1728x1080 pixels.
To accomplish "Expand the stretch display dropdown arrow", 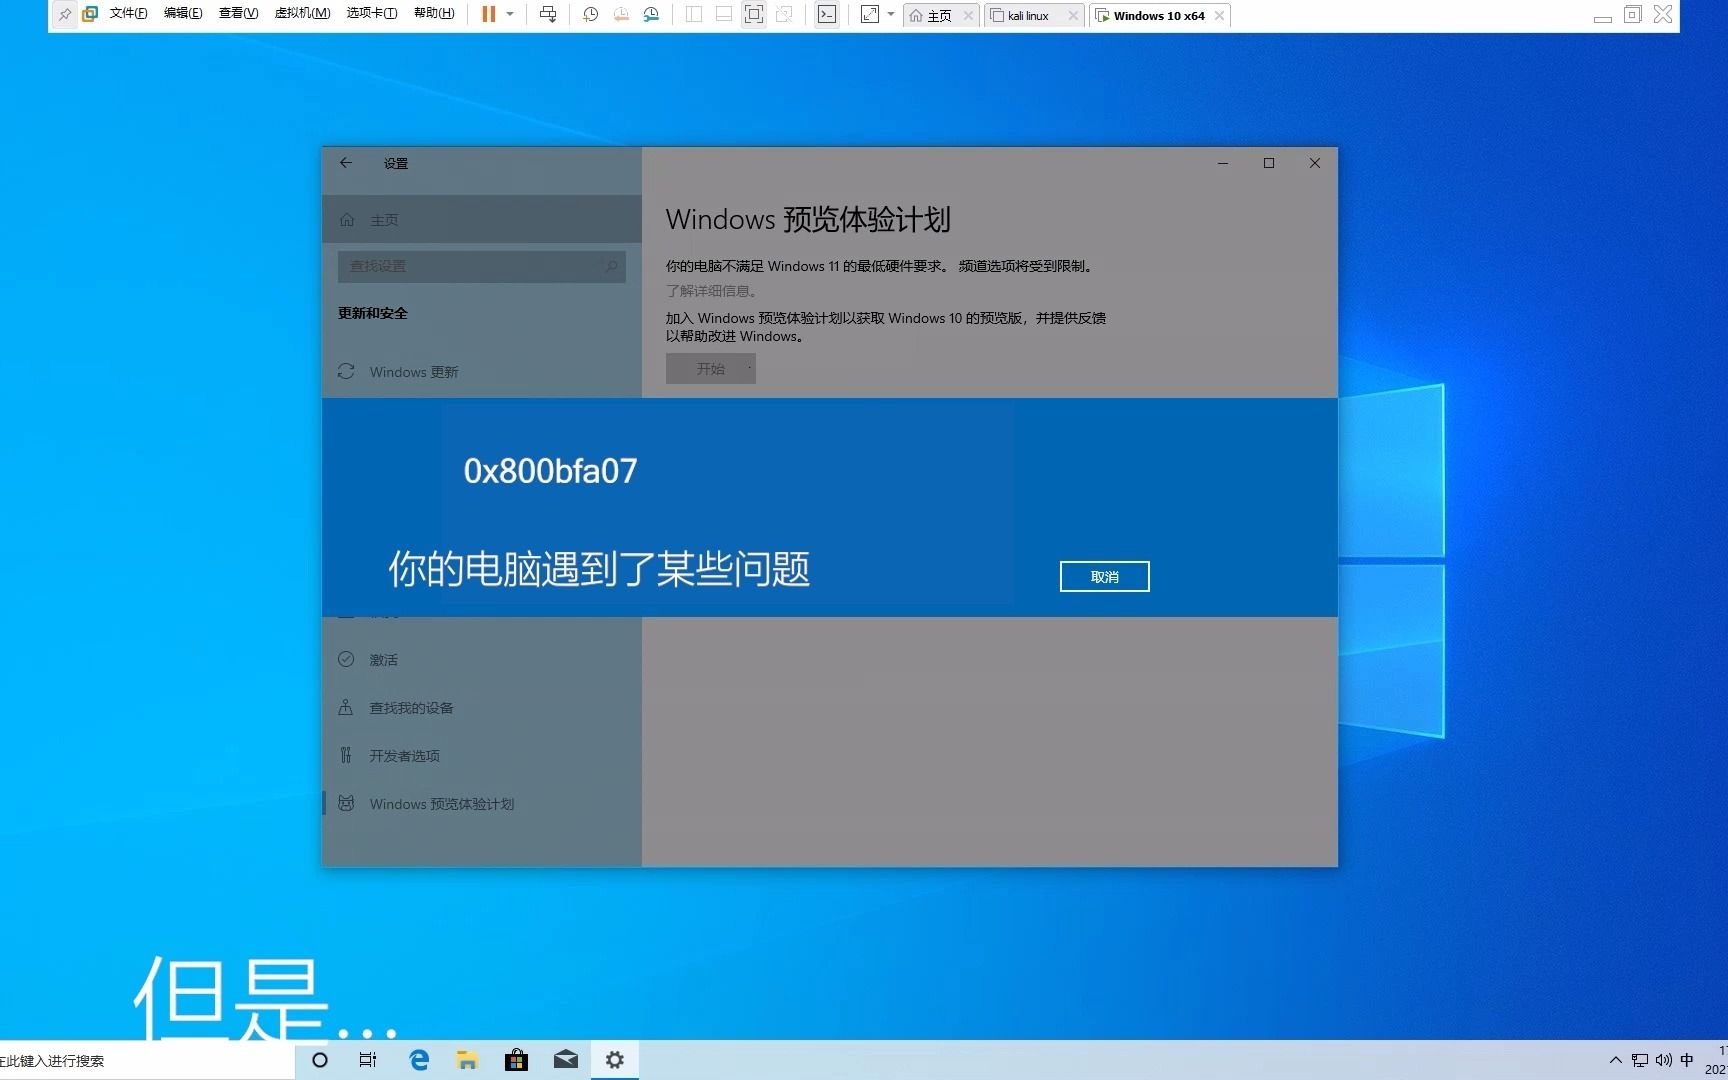I will (891, 15).
